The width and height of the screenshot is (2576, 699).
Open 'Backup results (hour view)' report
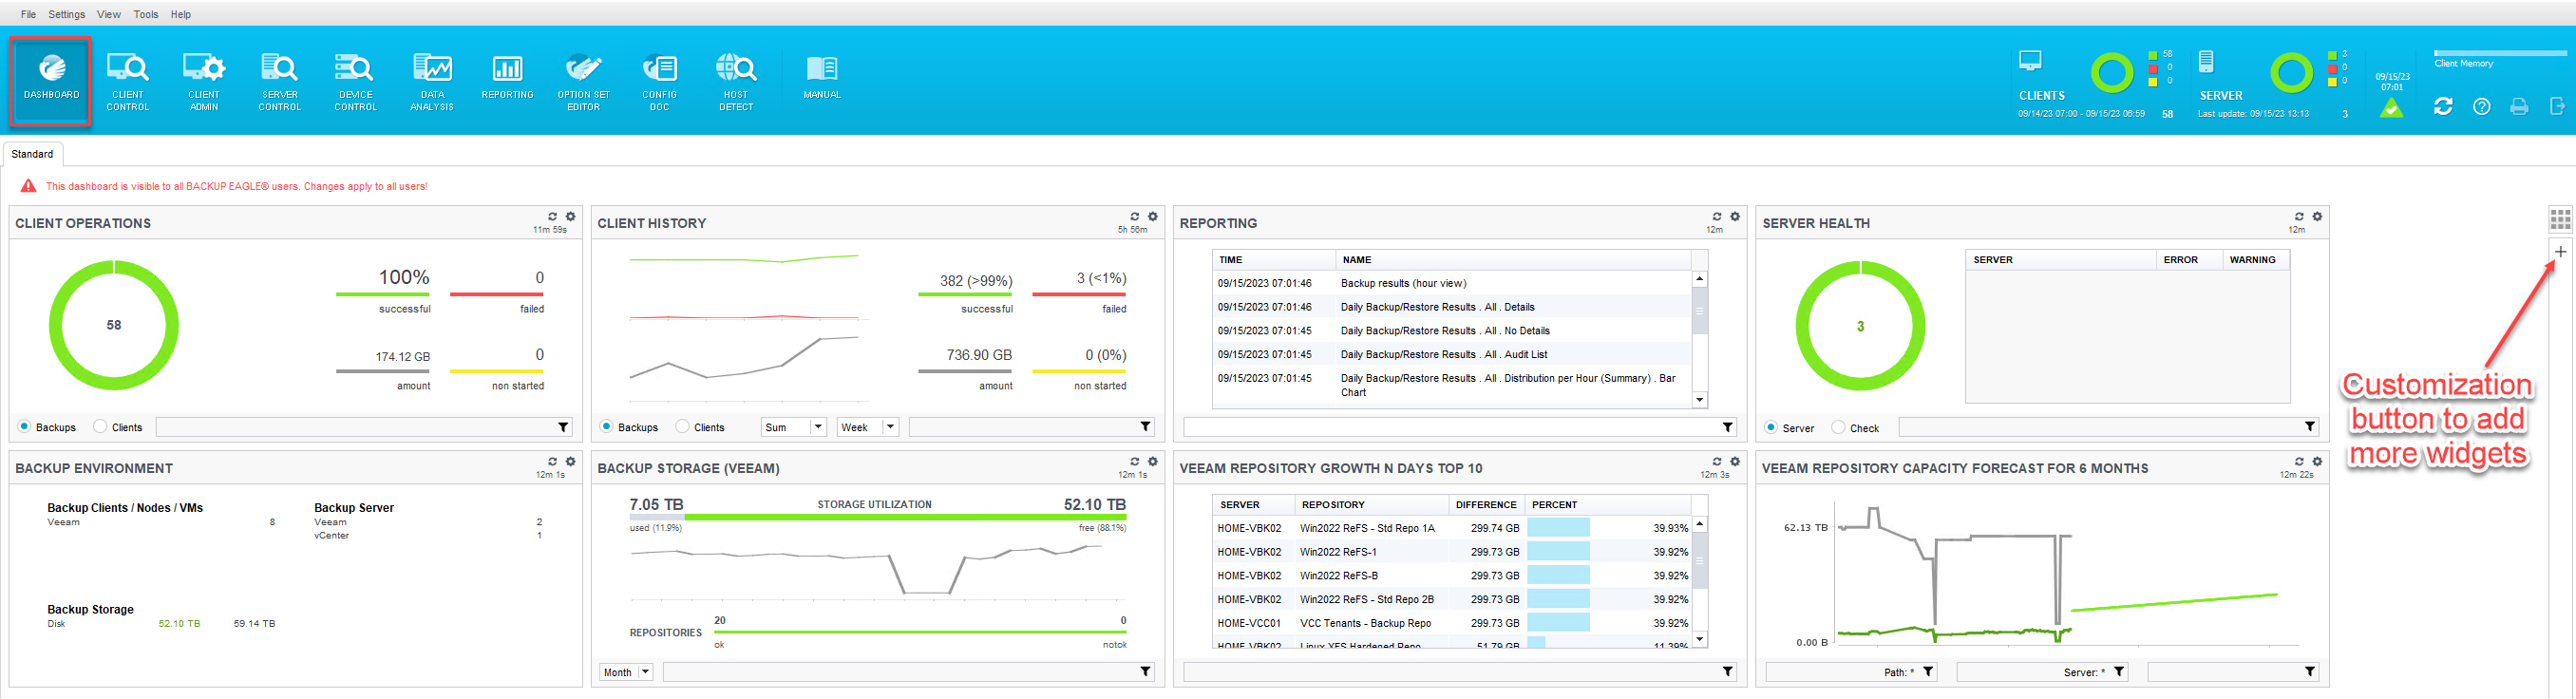(x=1403, y=284)
